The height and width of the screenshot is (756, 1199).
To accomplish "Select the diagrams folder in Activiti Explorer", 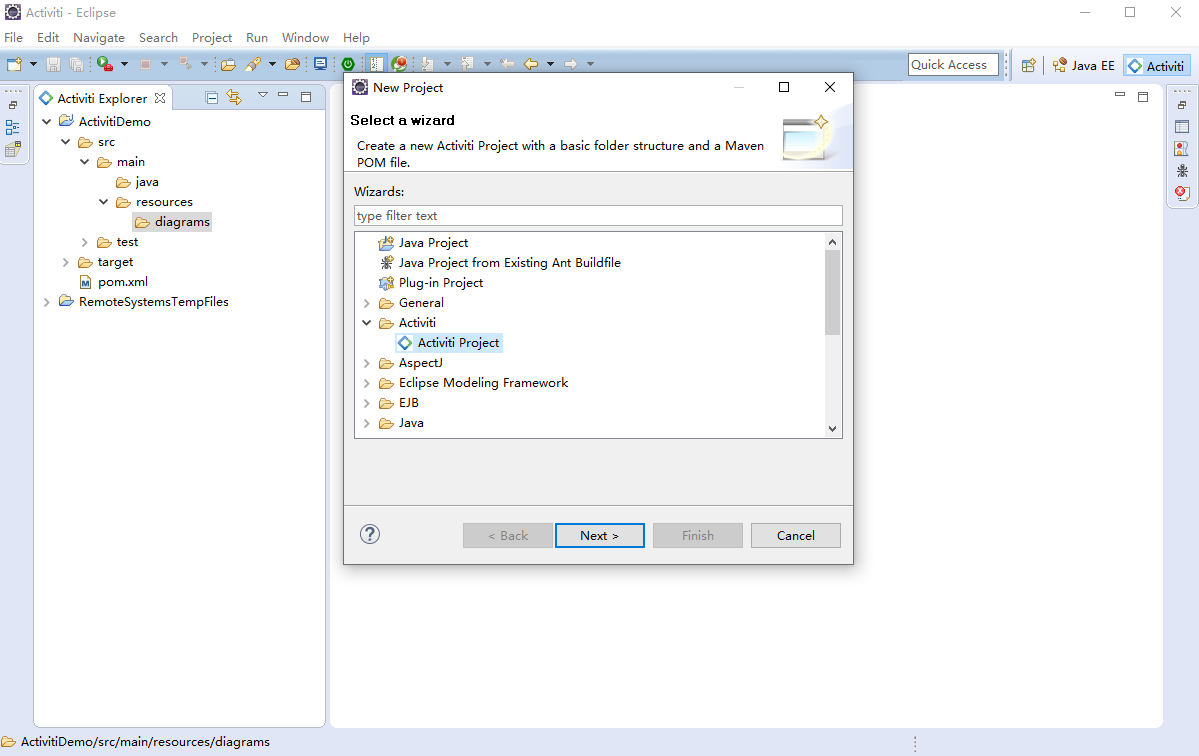I will click(x=173, y=222).
